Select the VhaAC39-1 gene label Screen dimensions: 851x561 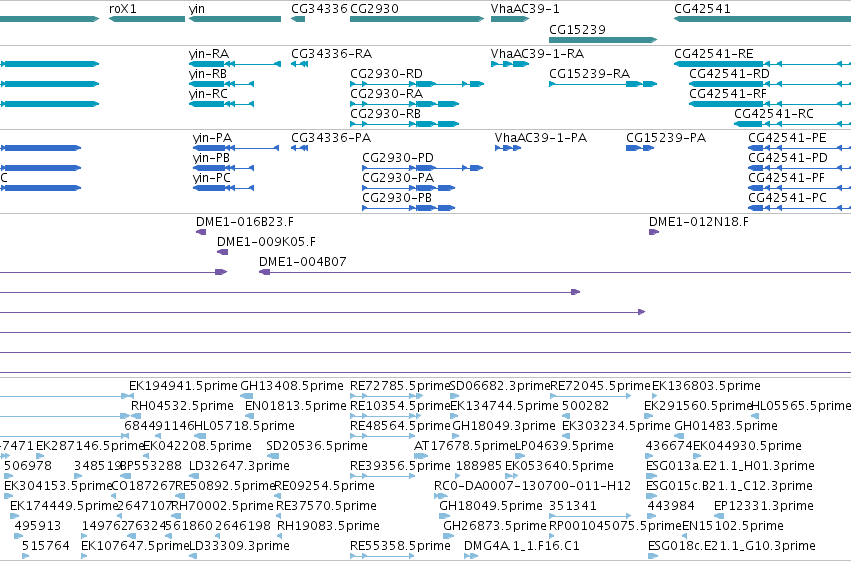(x=525, y=9)
